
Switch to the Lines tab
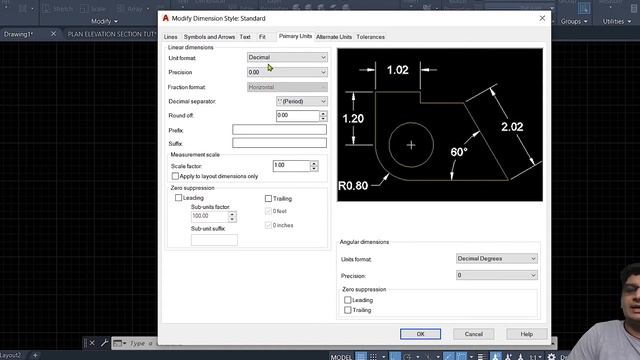point(171,37)
